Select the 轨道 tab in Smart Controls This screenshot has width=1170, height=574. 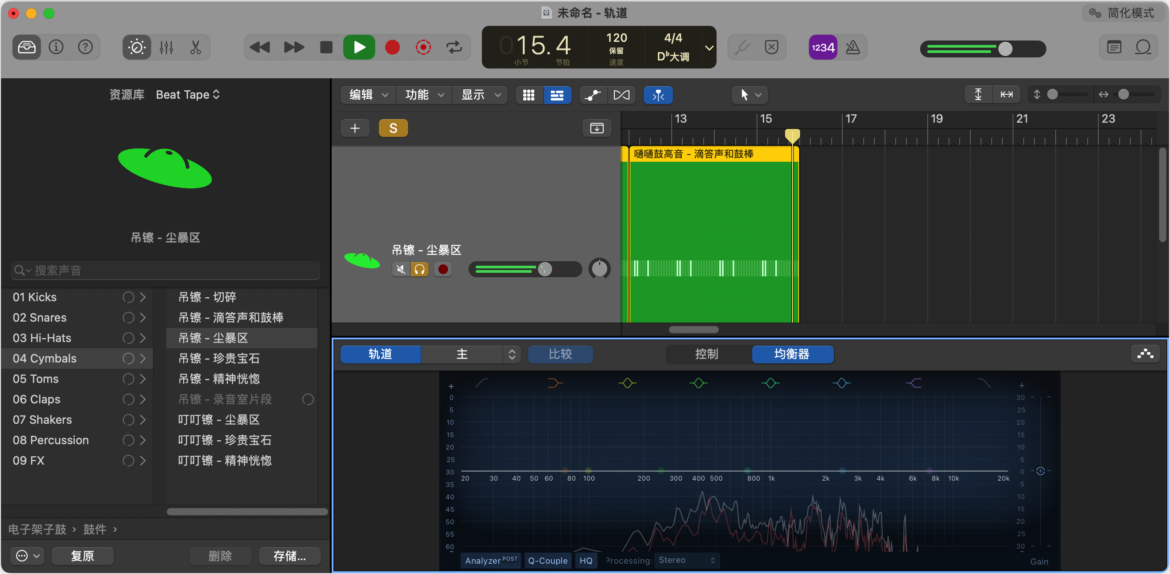[x=381, y=355]
